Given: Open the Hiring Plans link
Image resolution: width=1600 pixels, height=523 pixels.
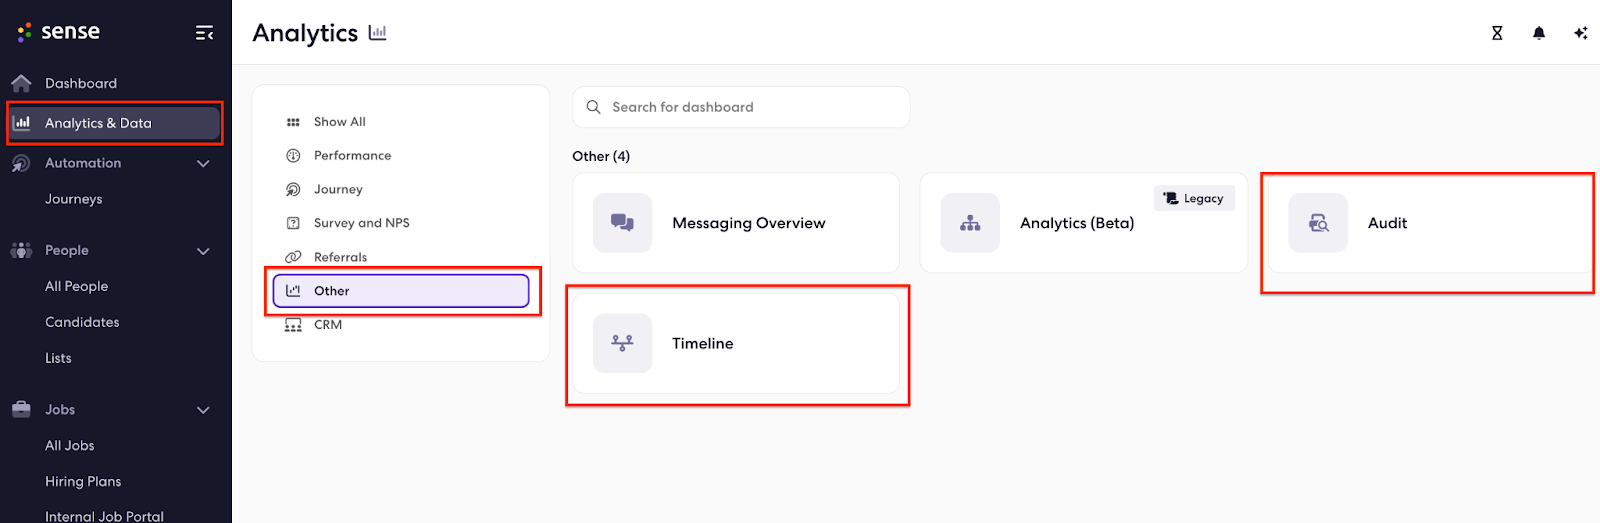Looking at the screenshot, I should [x=83, y=481].
